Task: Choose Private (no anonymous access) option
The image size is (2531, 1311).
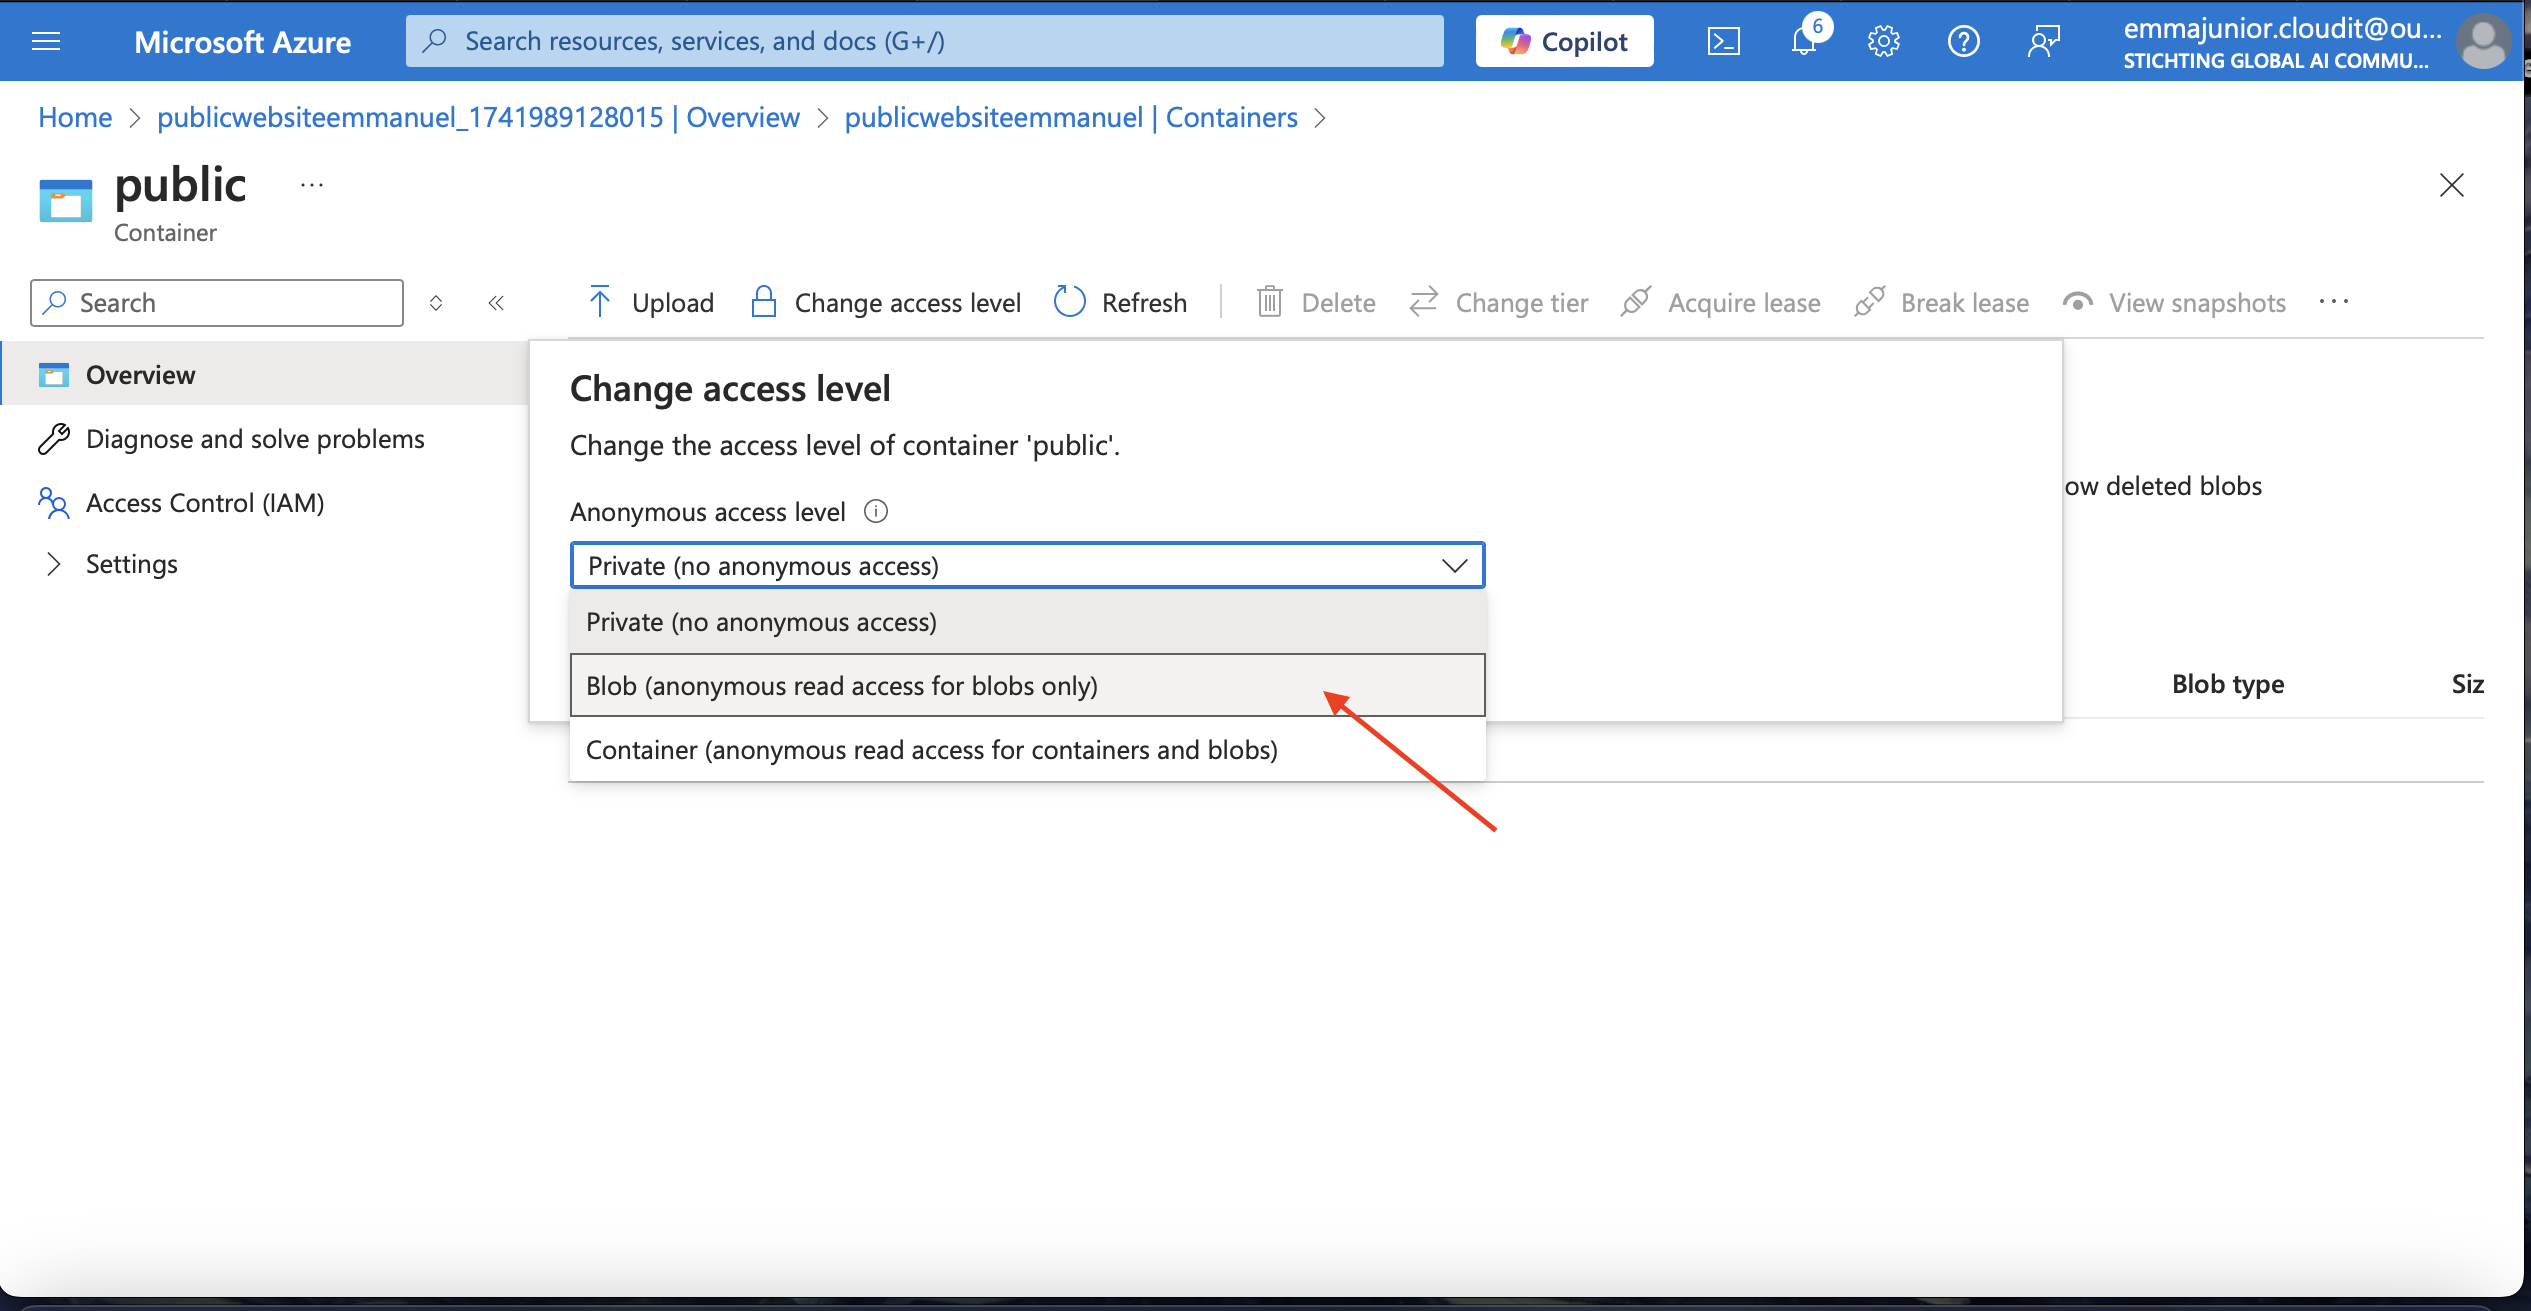Action: coord(1027,622)
